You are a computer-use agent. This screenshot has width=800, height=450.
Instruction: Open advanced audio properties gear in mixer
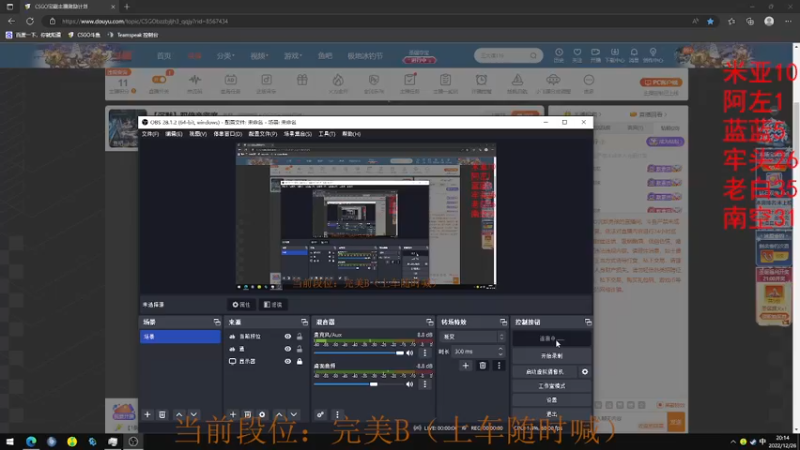[320, 414]
